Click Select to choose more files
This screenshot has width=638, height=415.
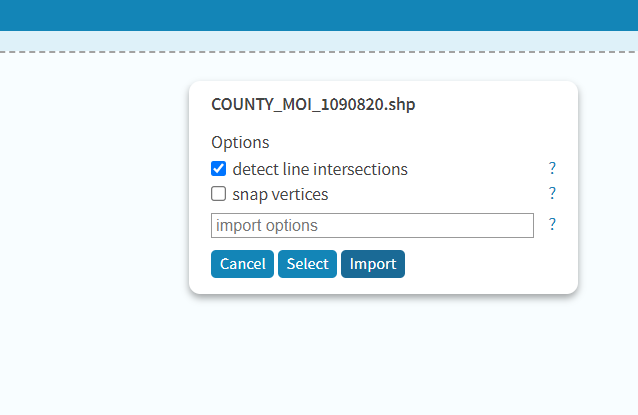pyautogui.click(x=307, y=264)
